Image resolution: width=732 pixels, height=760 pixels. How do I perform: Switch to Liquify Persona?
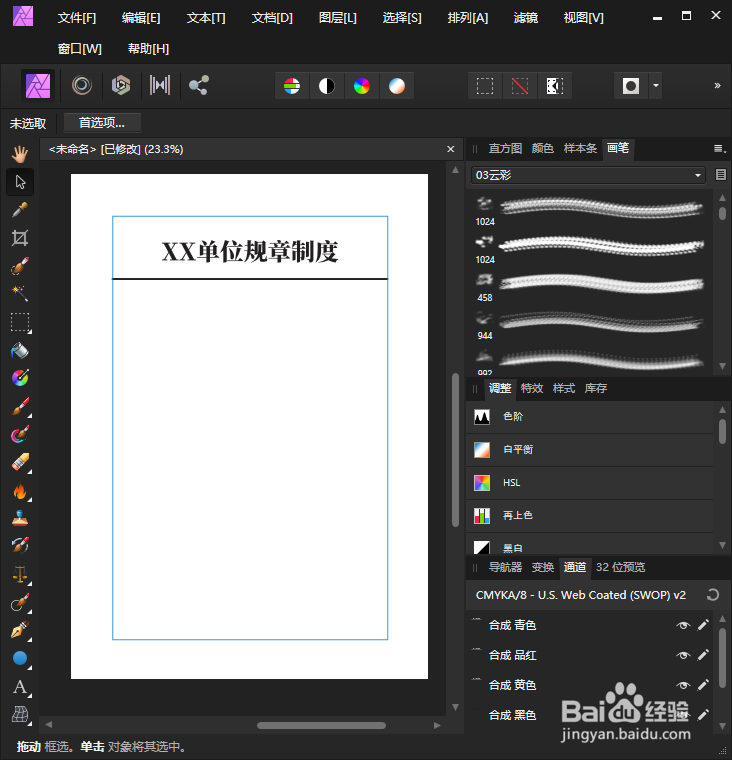82,86
